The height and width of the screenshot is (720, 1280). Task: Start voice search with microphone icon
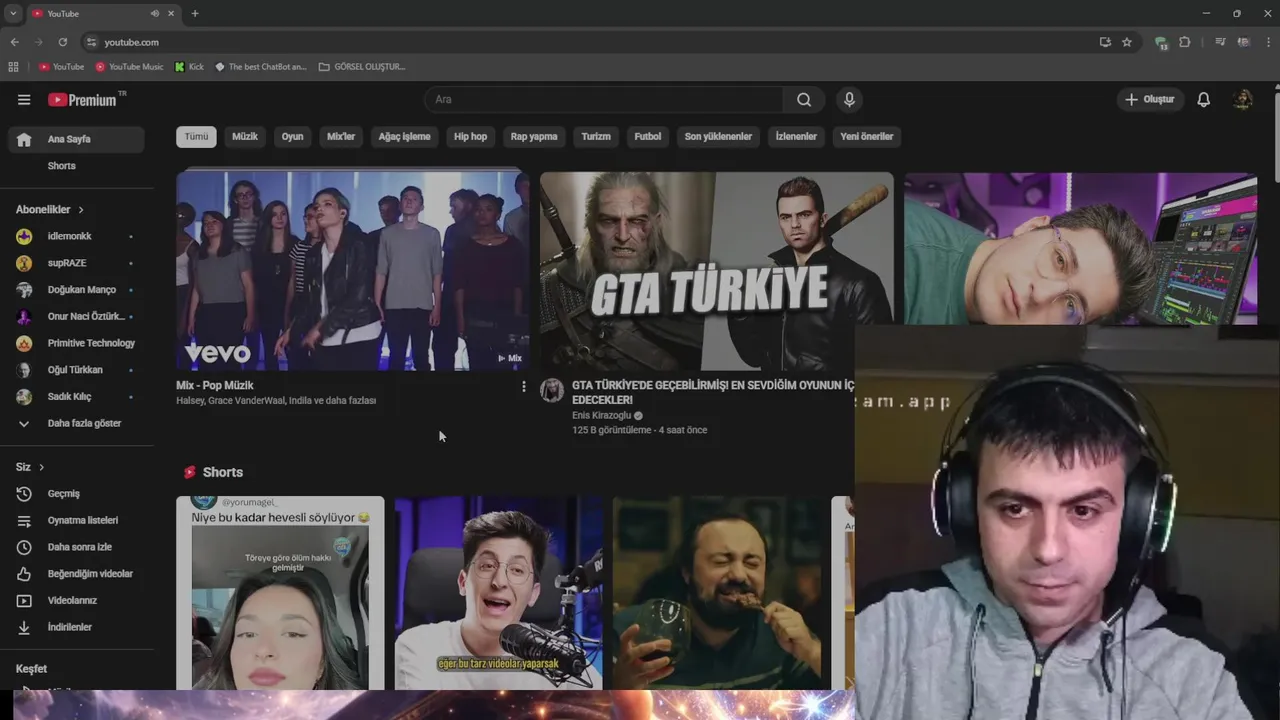point(849,99)
